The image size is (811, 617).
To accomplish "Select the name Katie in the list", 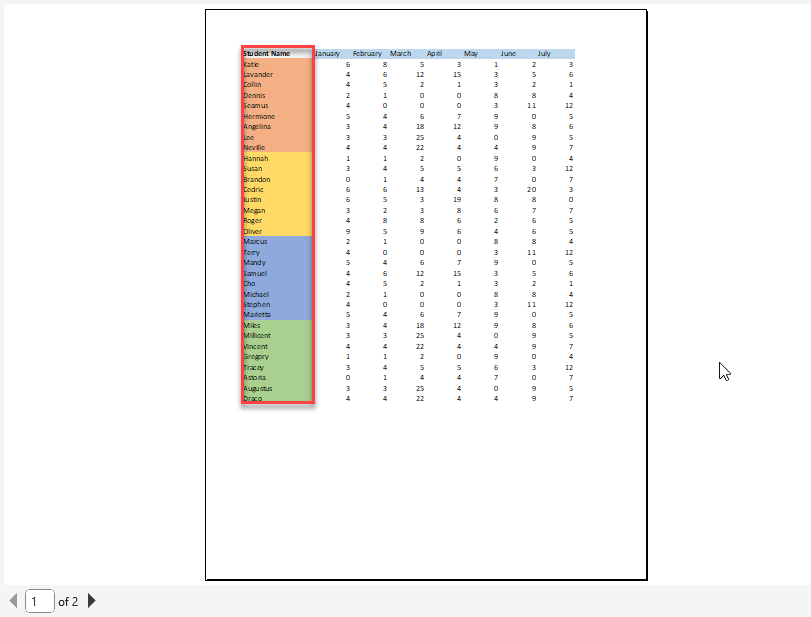I will (251, 64).
